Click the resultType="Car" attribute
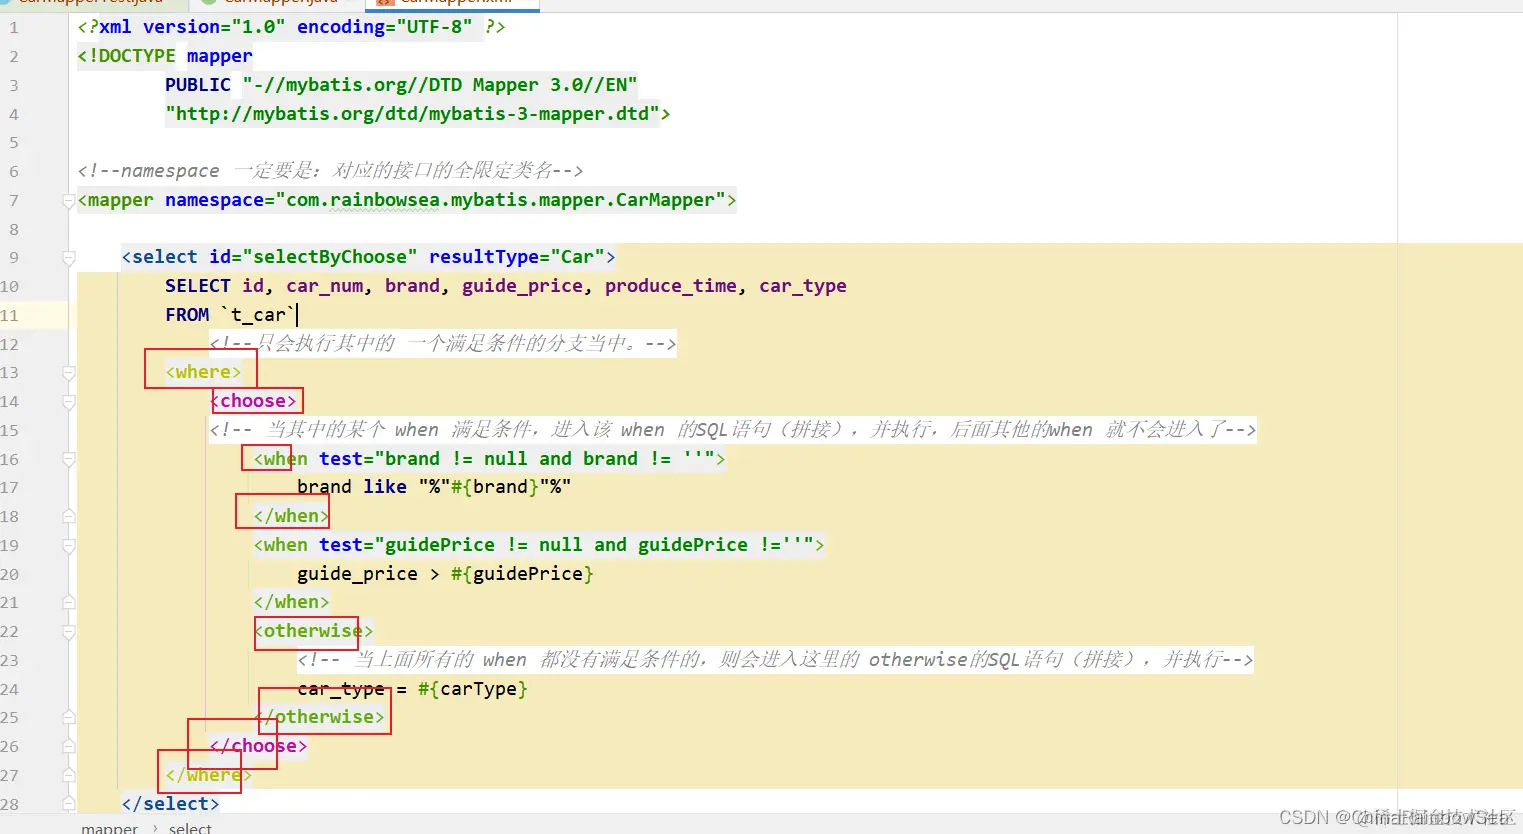The image size is (1523, 834). coord(517,257)
